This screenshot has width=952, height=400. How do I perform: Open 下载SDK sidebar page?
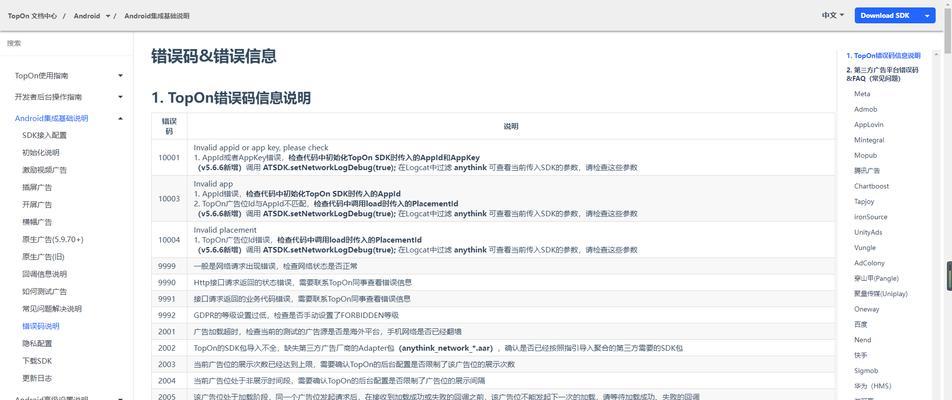37,361
